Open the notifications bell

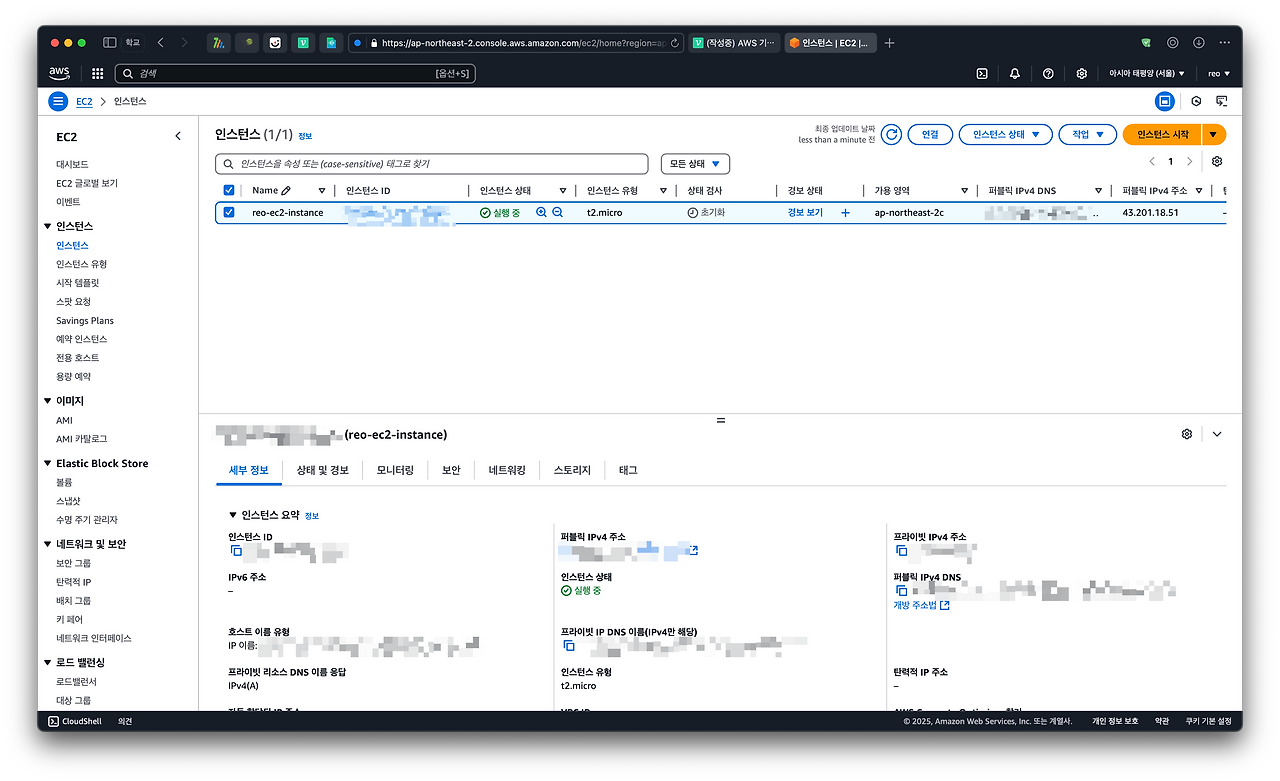point(1015,73)
